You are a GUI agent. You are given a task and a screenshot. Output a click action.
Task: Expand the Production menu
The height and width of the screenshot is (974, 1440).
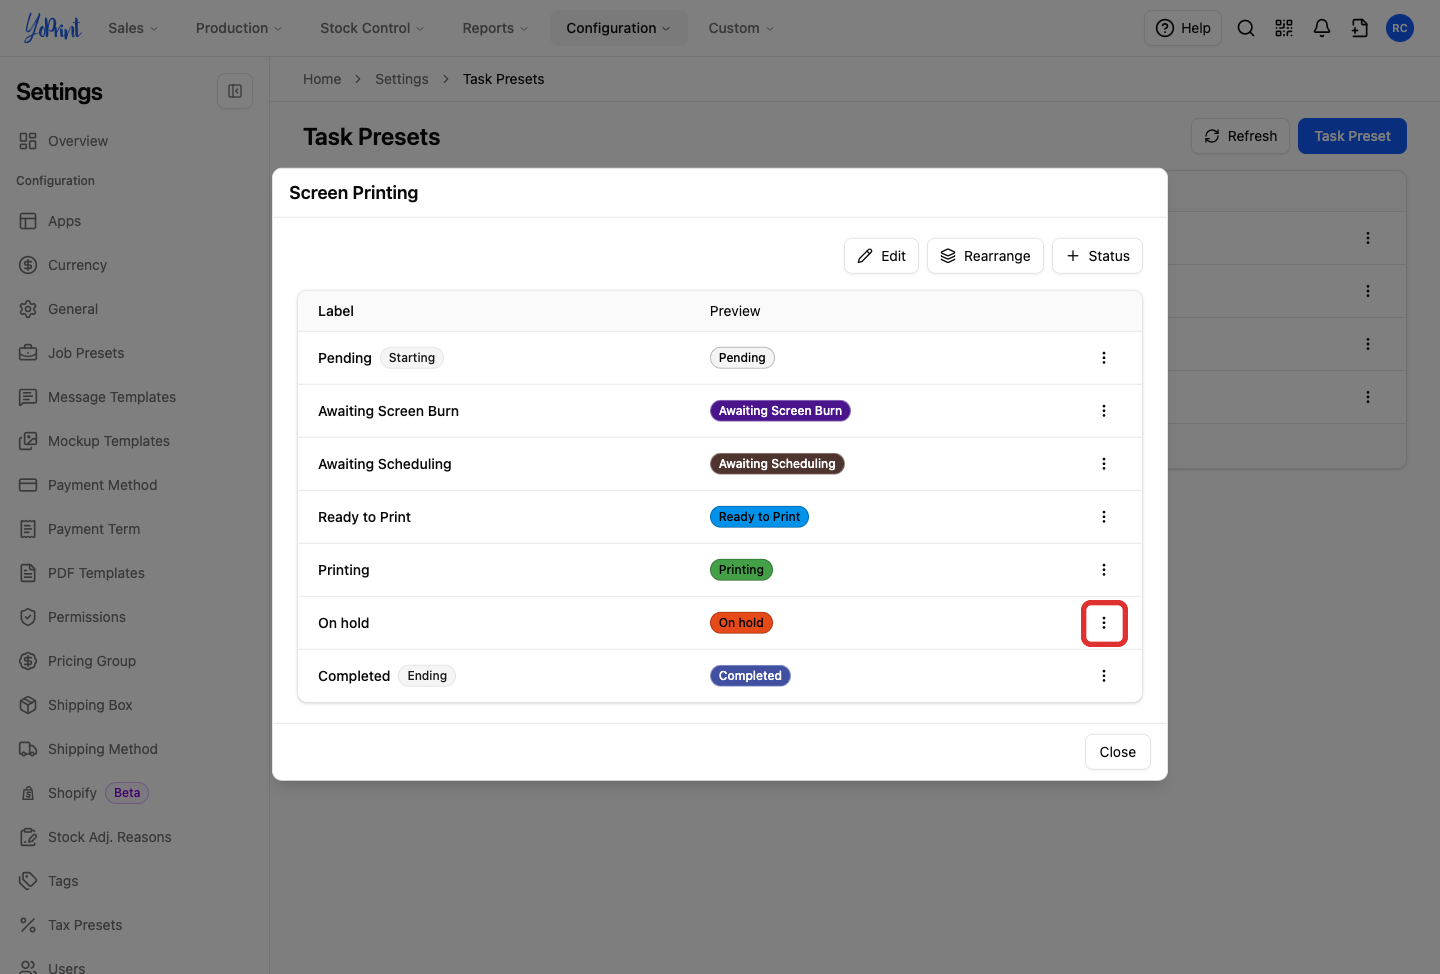(239, 28)
